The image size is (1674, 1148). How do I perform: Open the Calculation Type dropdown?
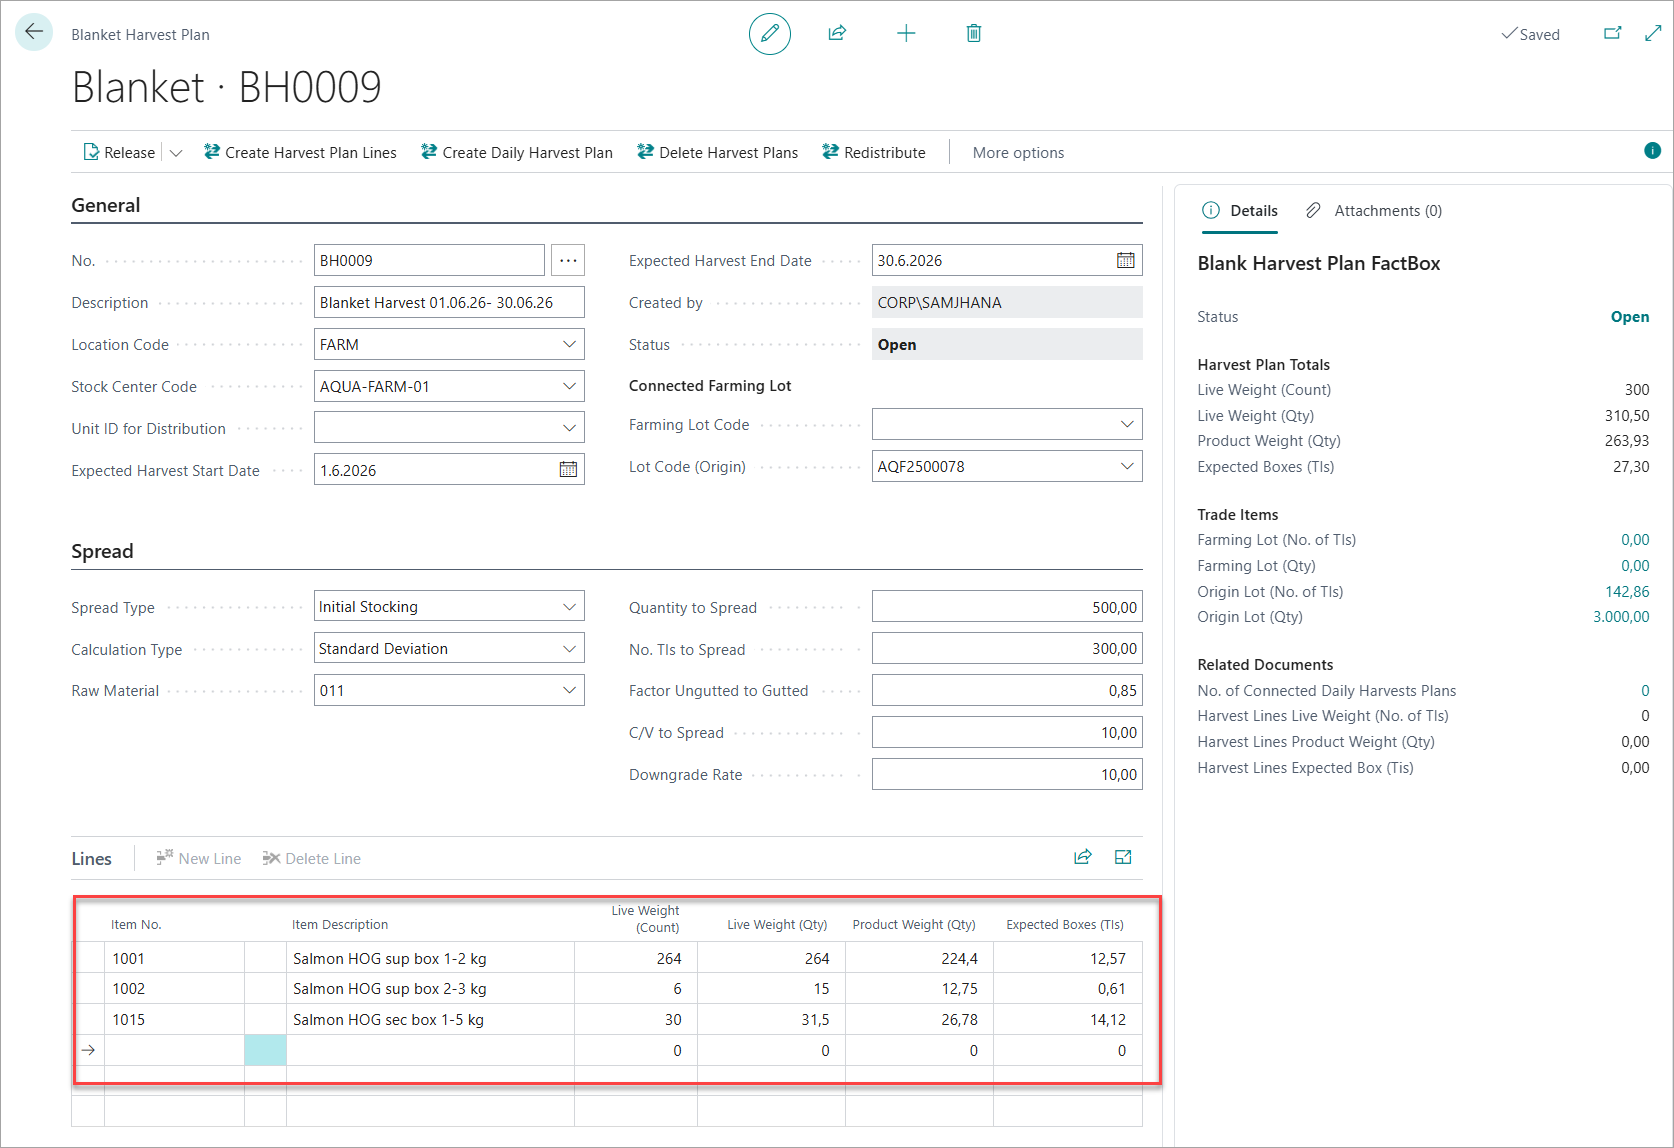pos(569,649)
